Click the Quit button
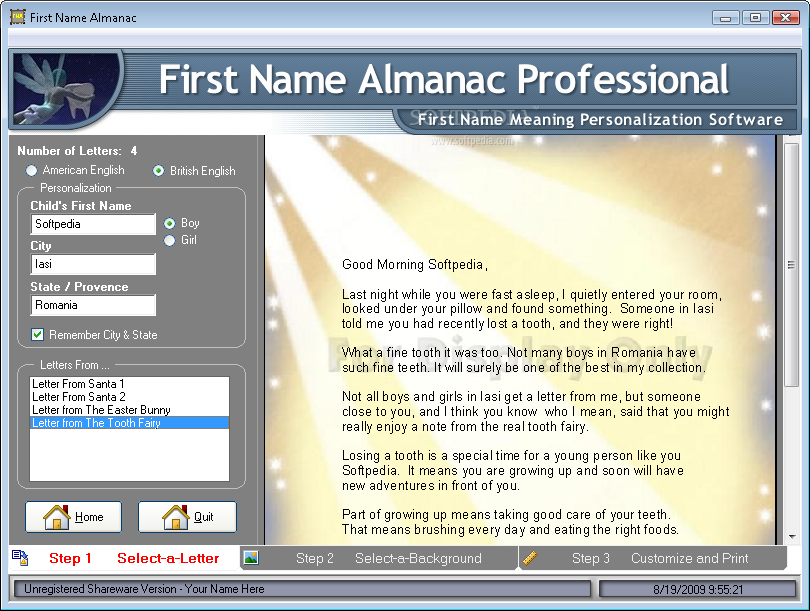The height and width of the screenshot is (611, 810). pyautogui.click(x=188, y=516)
